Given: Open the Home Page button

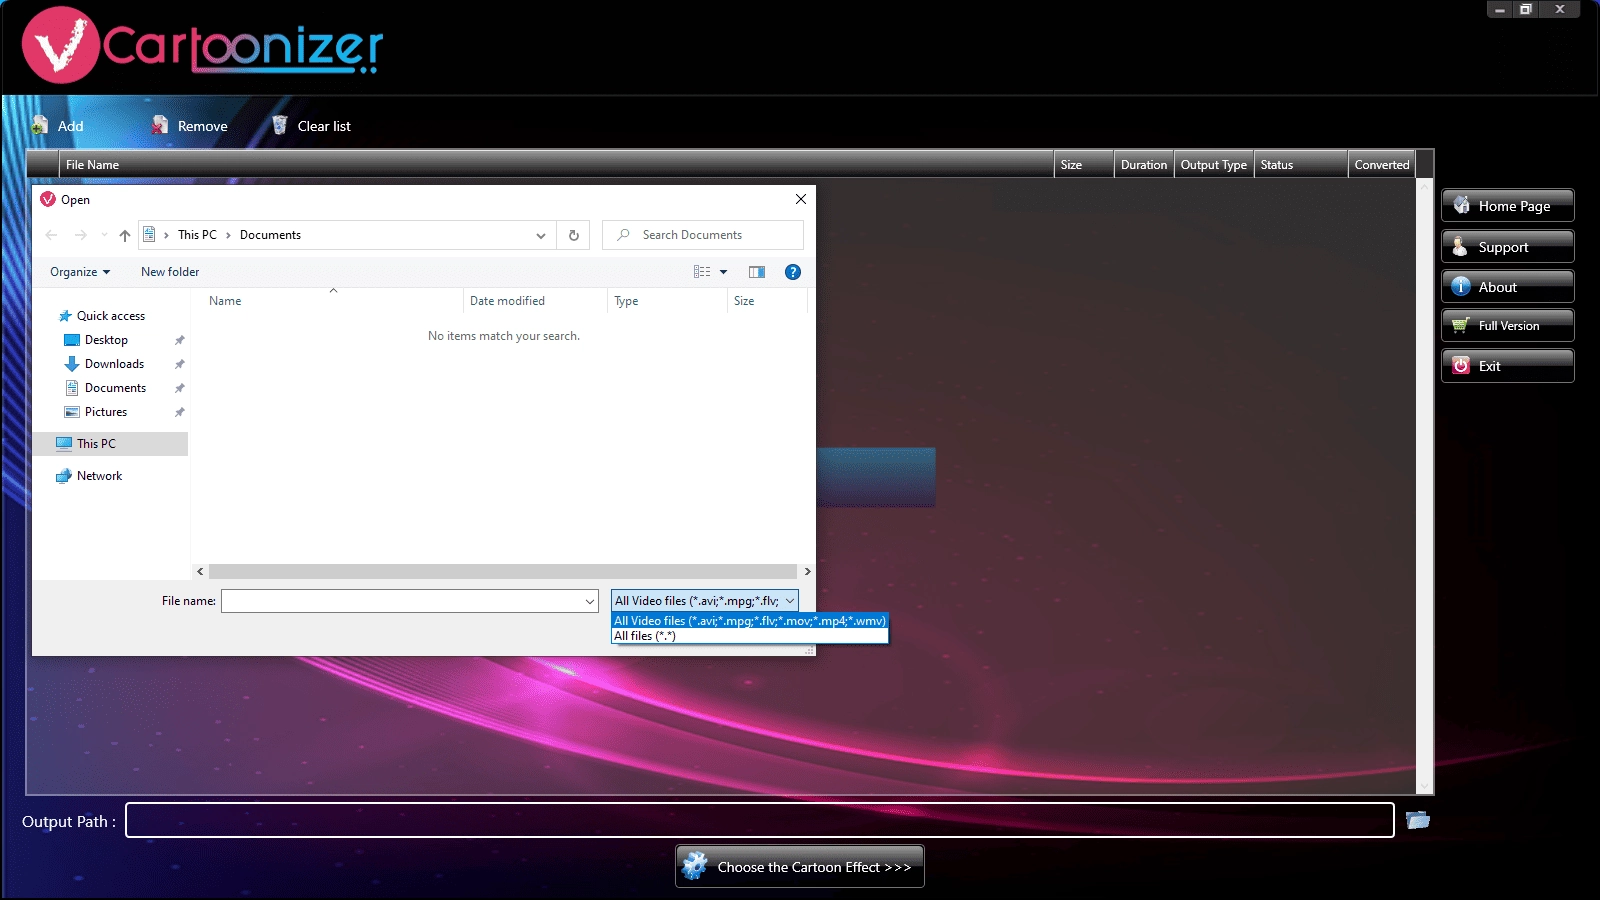Looking at the screenshot, I should click(x=1507, y=206).
